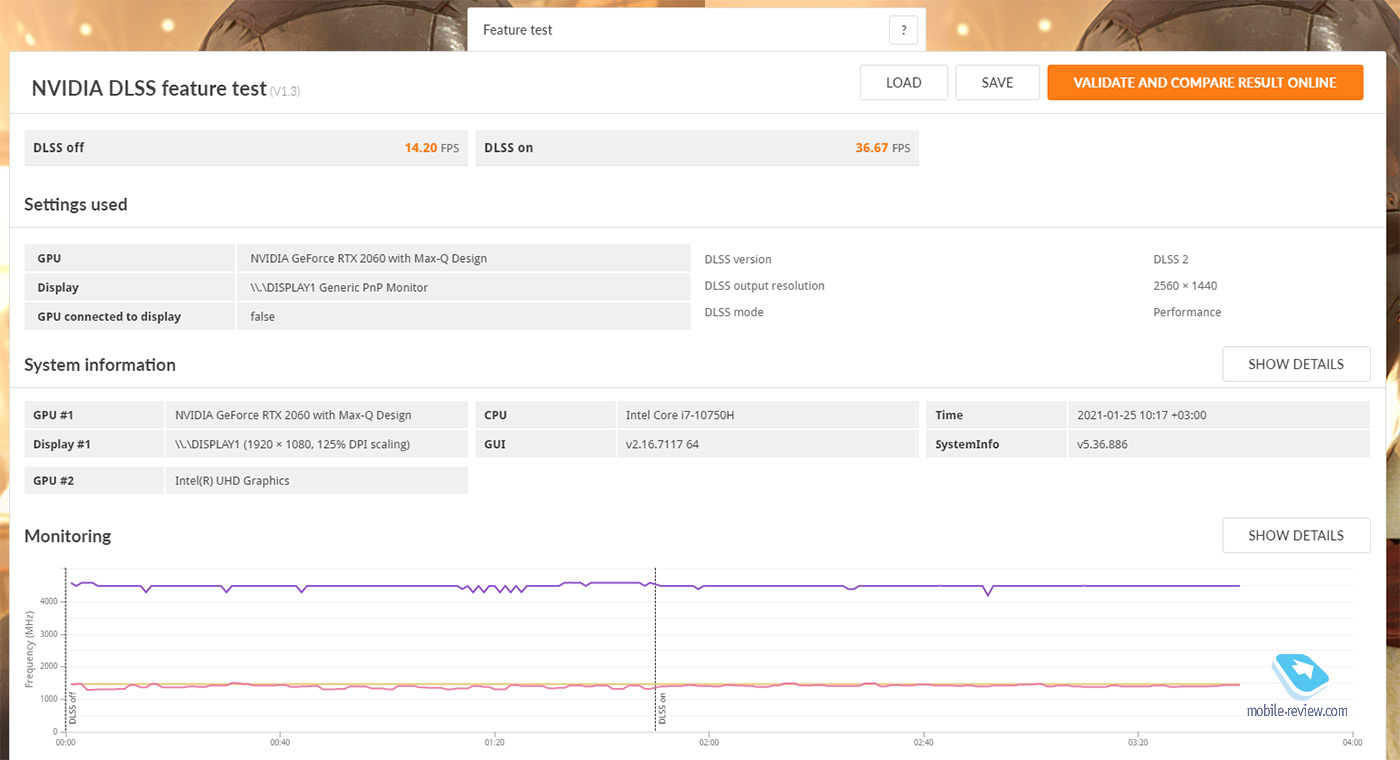
Task: Click the 2560 × 1440 output resolution
Action: coord(1185,286)
